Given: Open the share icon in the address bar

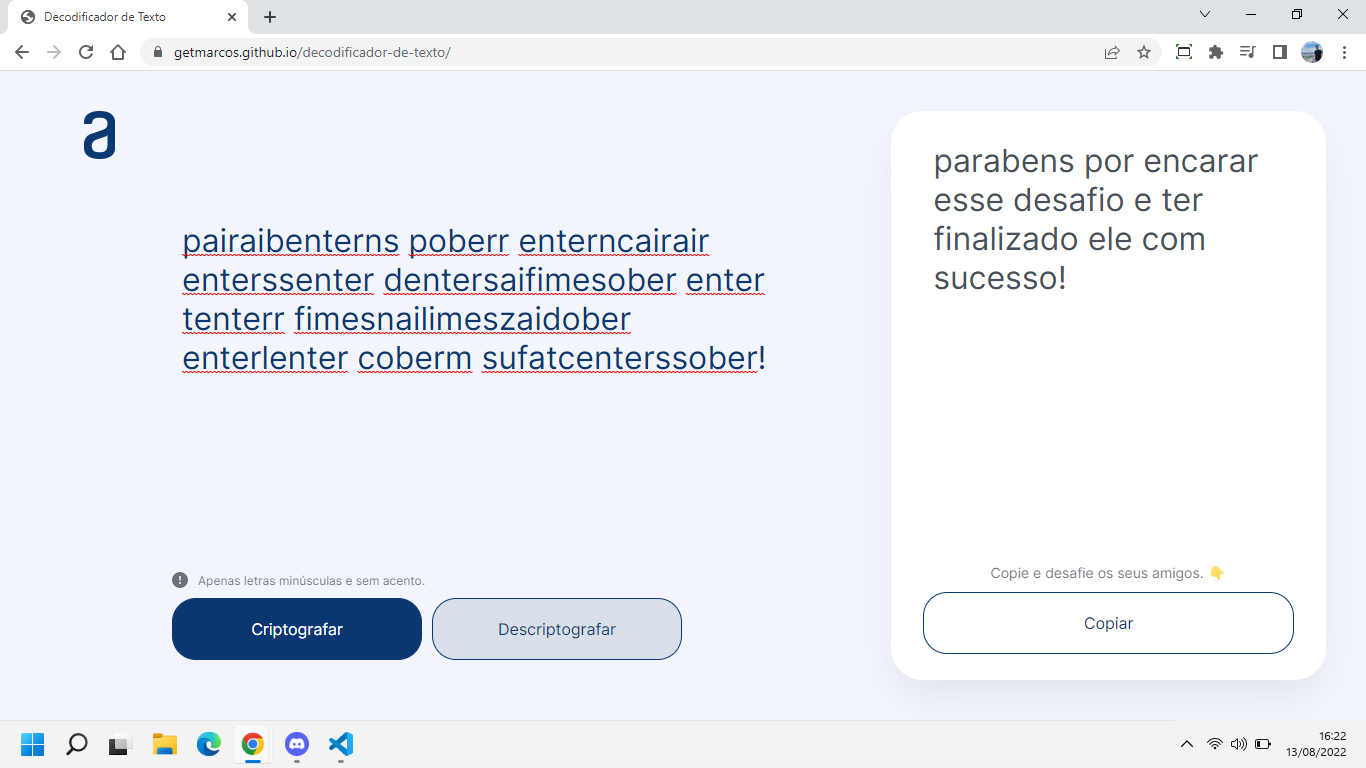Looking at the screenshot, I should (x=1111, y=51).
